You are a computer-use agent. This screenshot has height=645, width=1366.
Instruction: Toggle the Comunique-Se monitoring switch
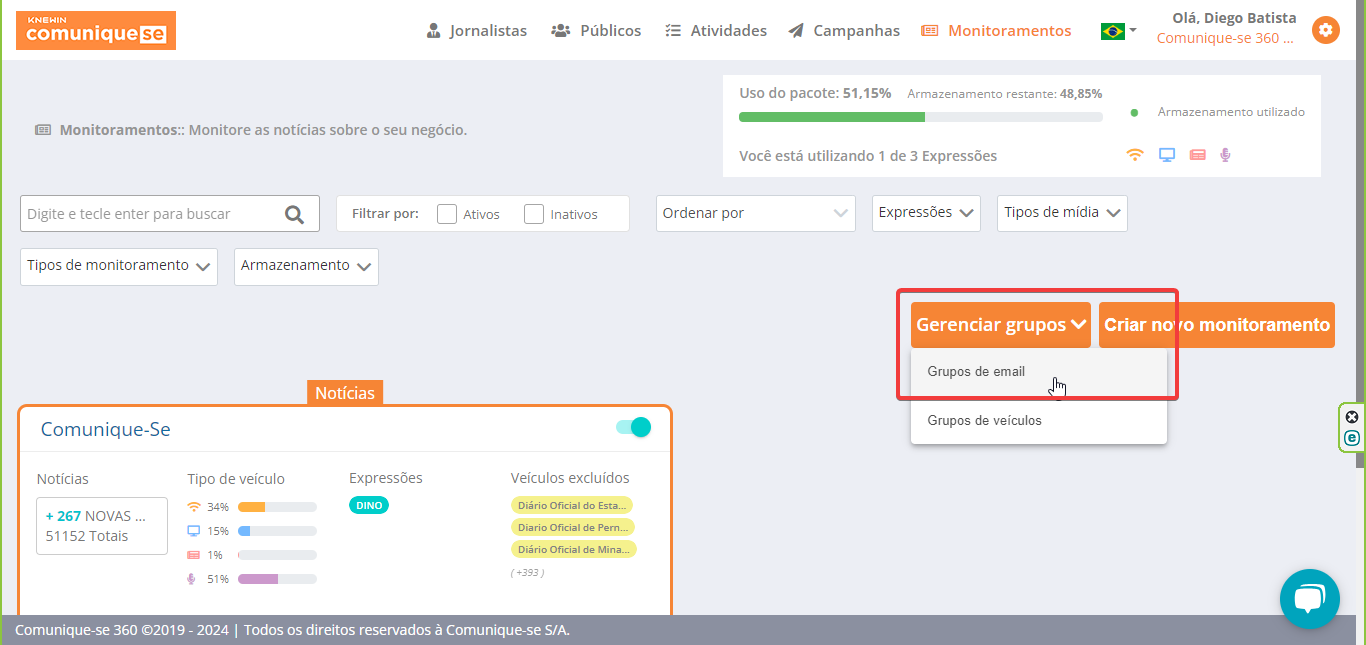pos(634,428)
